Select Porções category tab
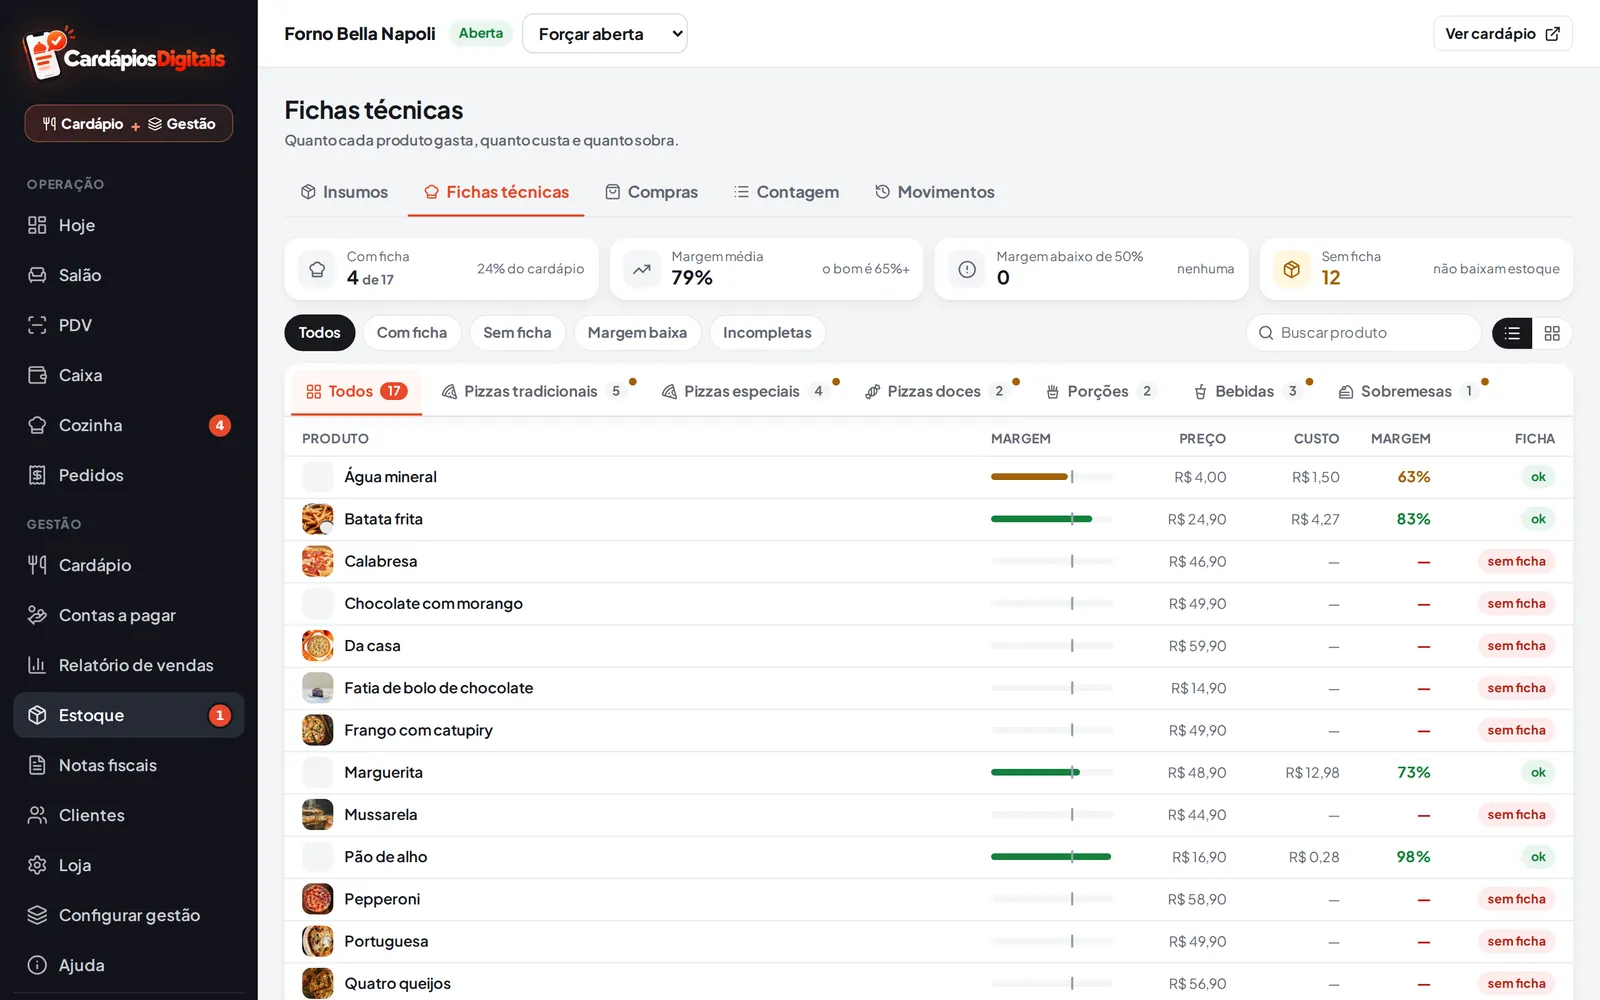The height and width of the screenshot is (1000, 1600). click(x=1100, y=391)
